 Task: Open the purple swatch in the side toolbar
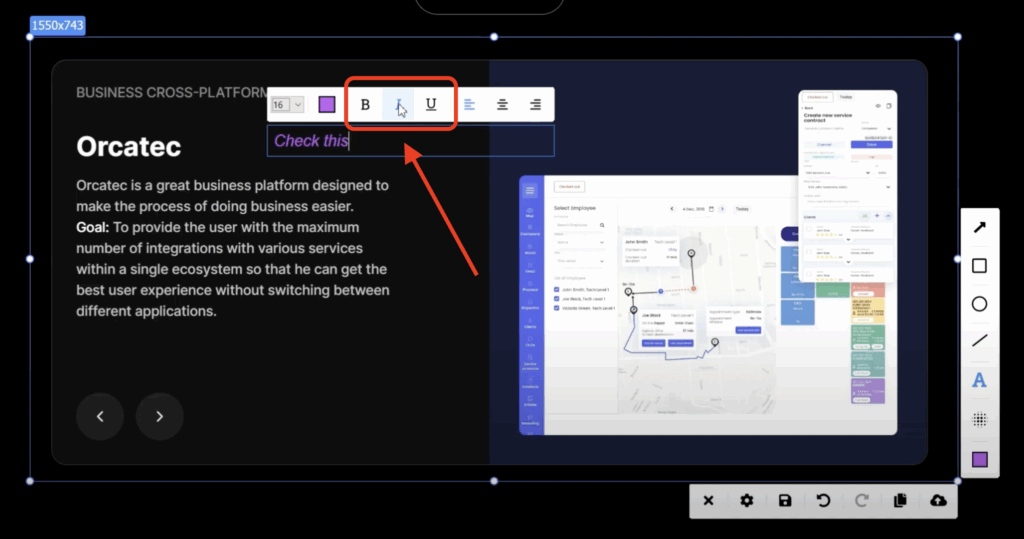point(980,459)
